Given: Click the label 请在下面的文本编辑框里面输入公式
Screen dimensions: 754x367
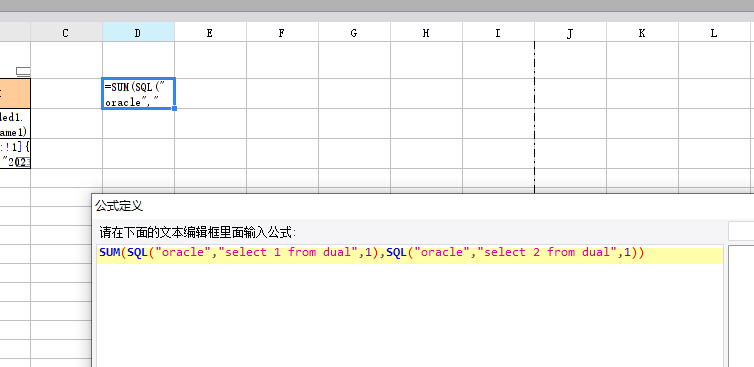Looking at the screenshot, I should point(198,233).
